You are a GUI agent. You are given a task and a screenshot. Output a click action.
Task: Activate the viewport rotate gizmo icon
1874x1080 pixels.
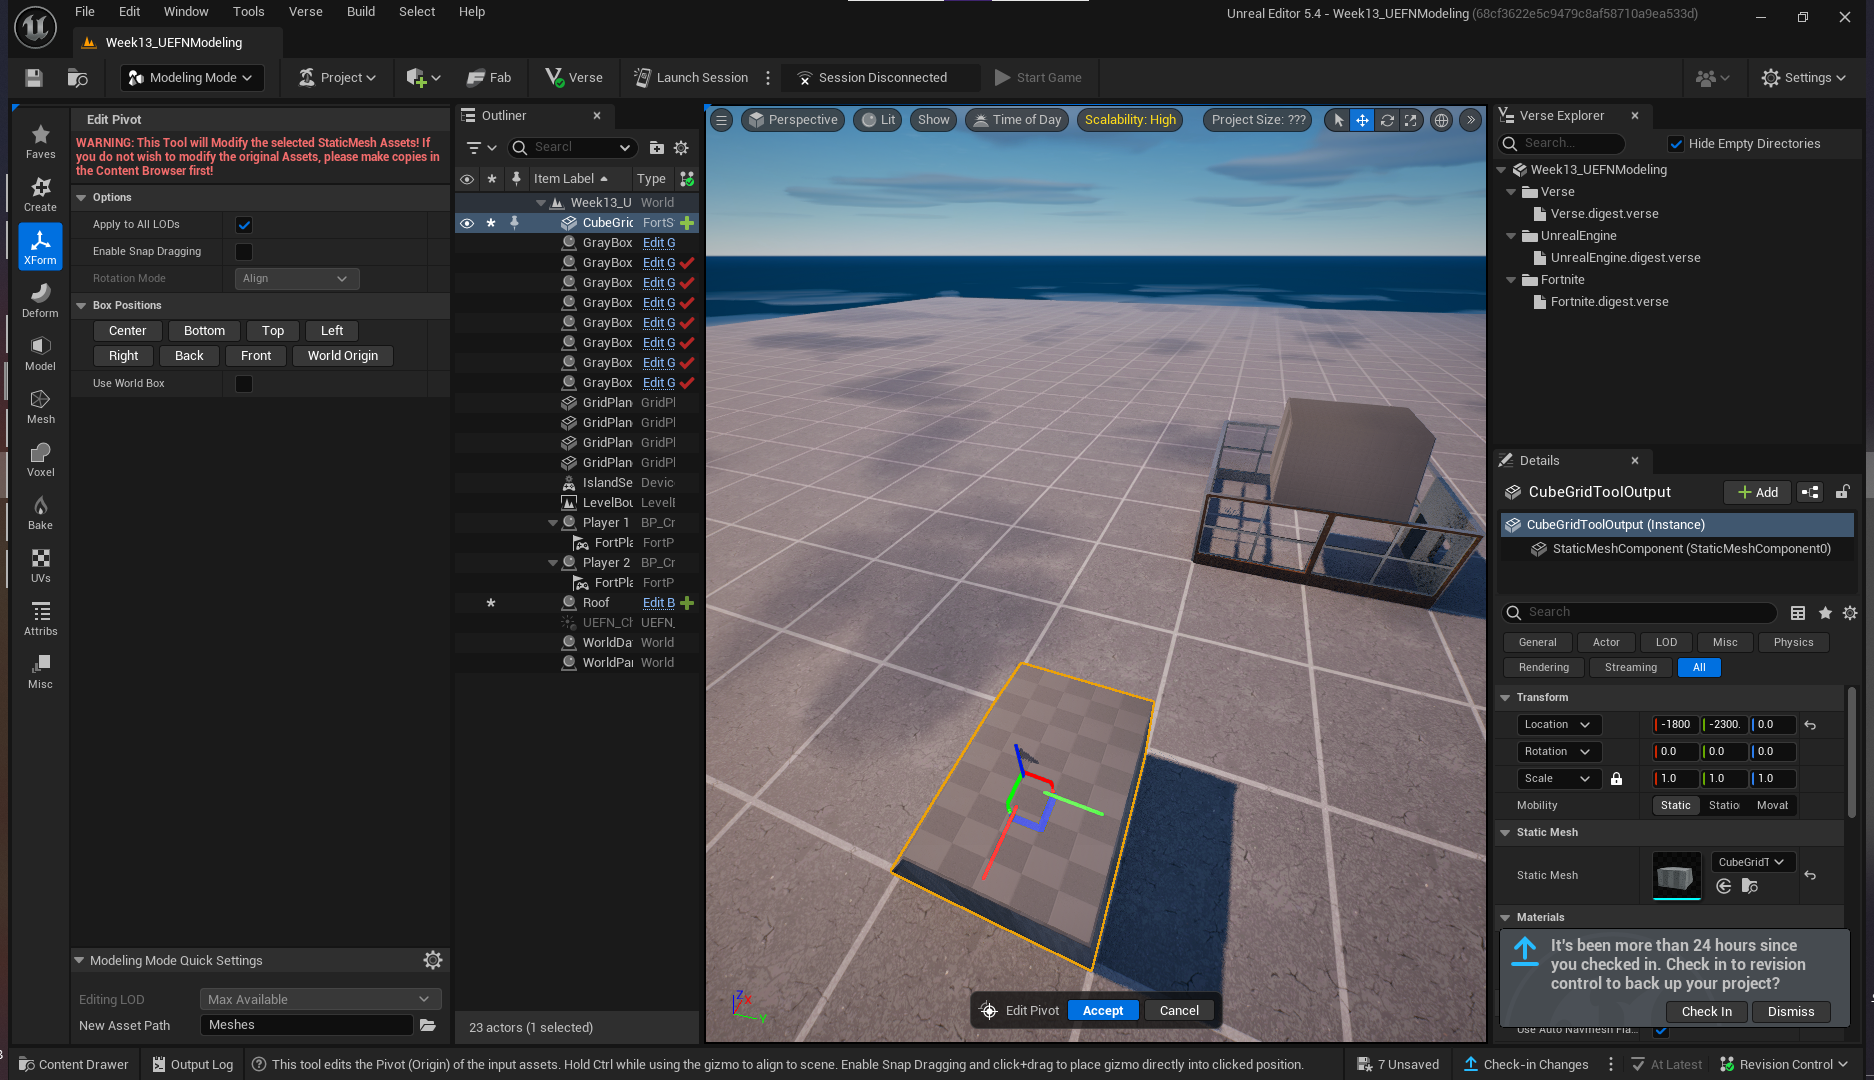pos(1387,120)
